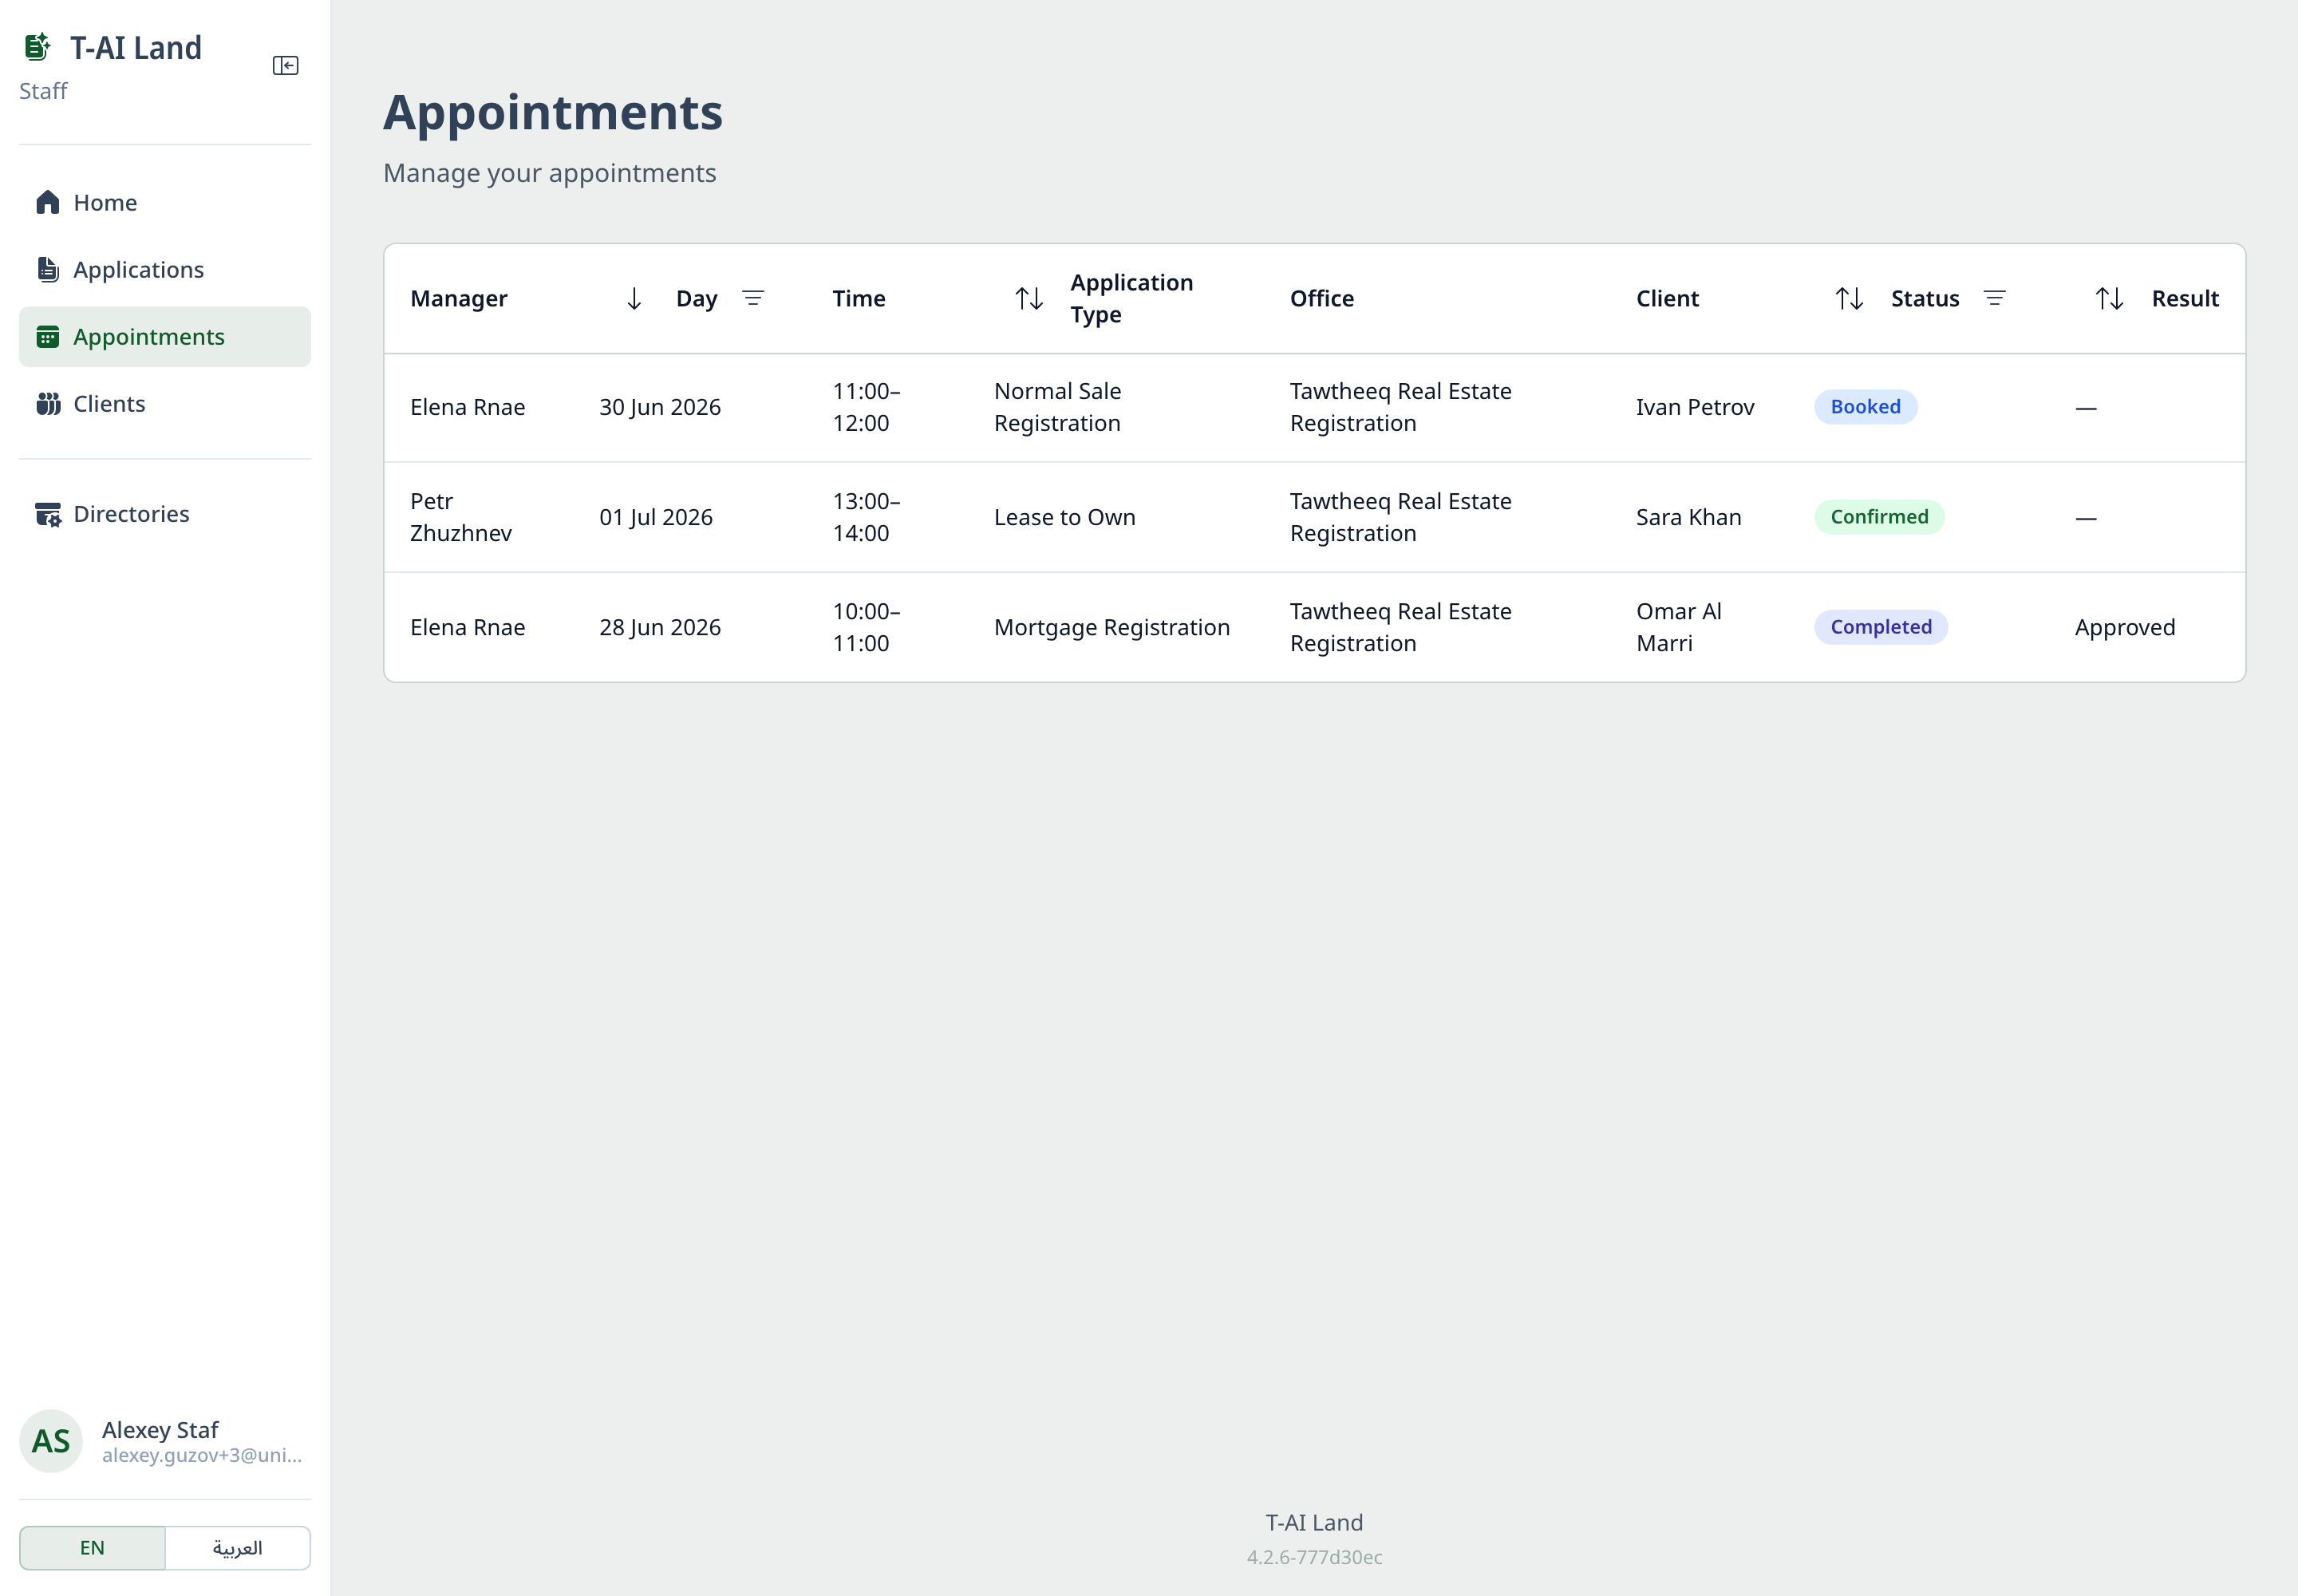
Task: Open Directories in the sidebar
Action: pos(165,514)
